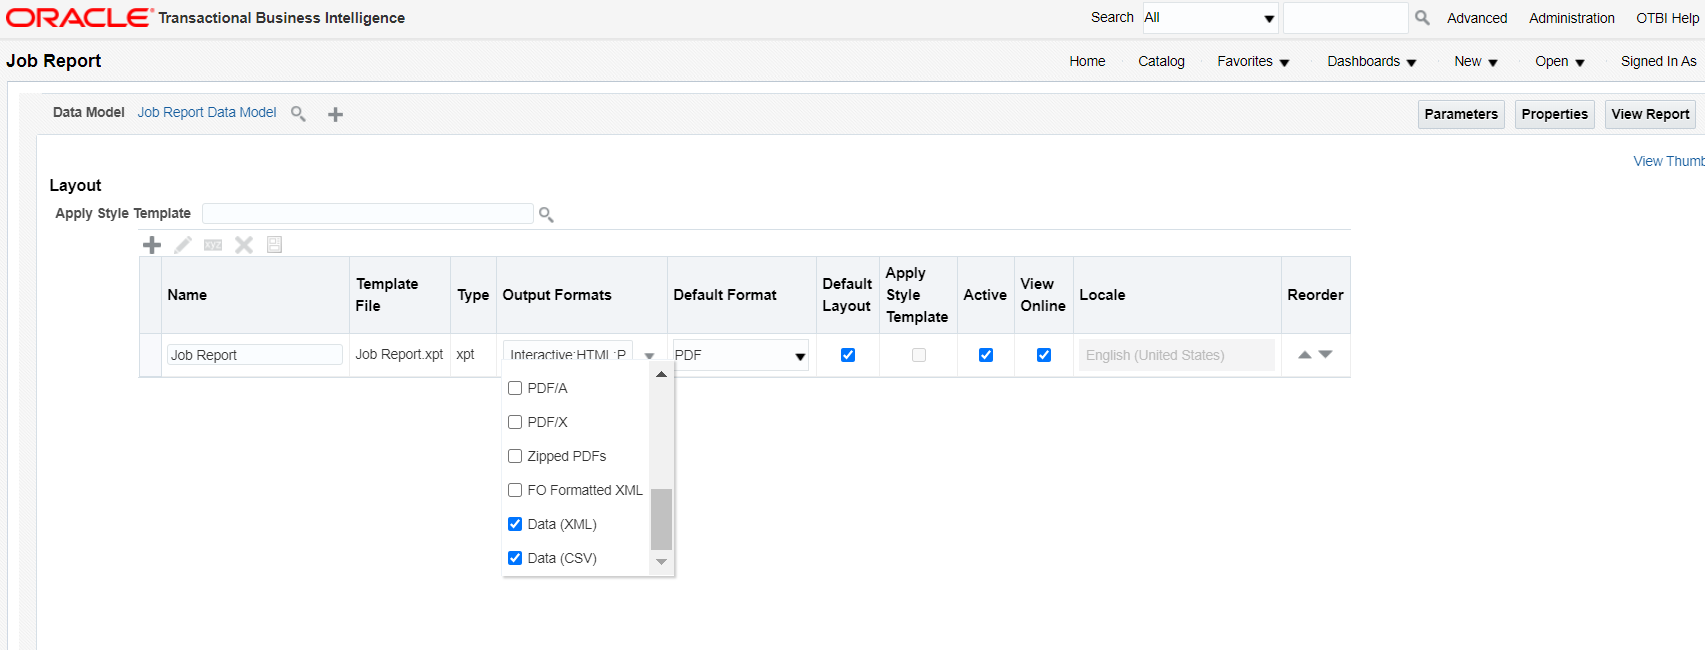Edit selected layout with pencil icon
1705x650 pixels.
pos(183,245)
